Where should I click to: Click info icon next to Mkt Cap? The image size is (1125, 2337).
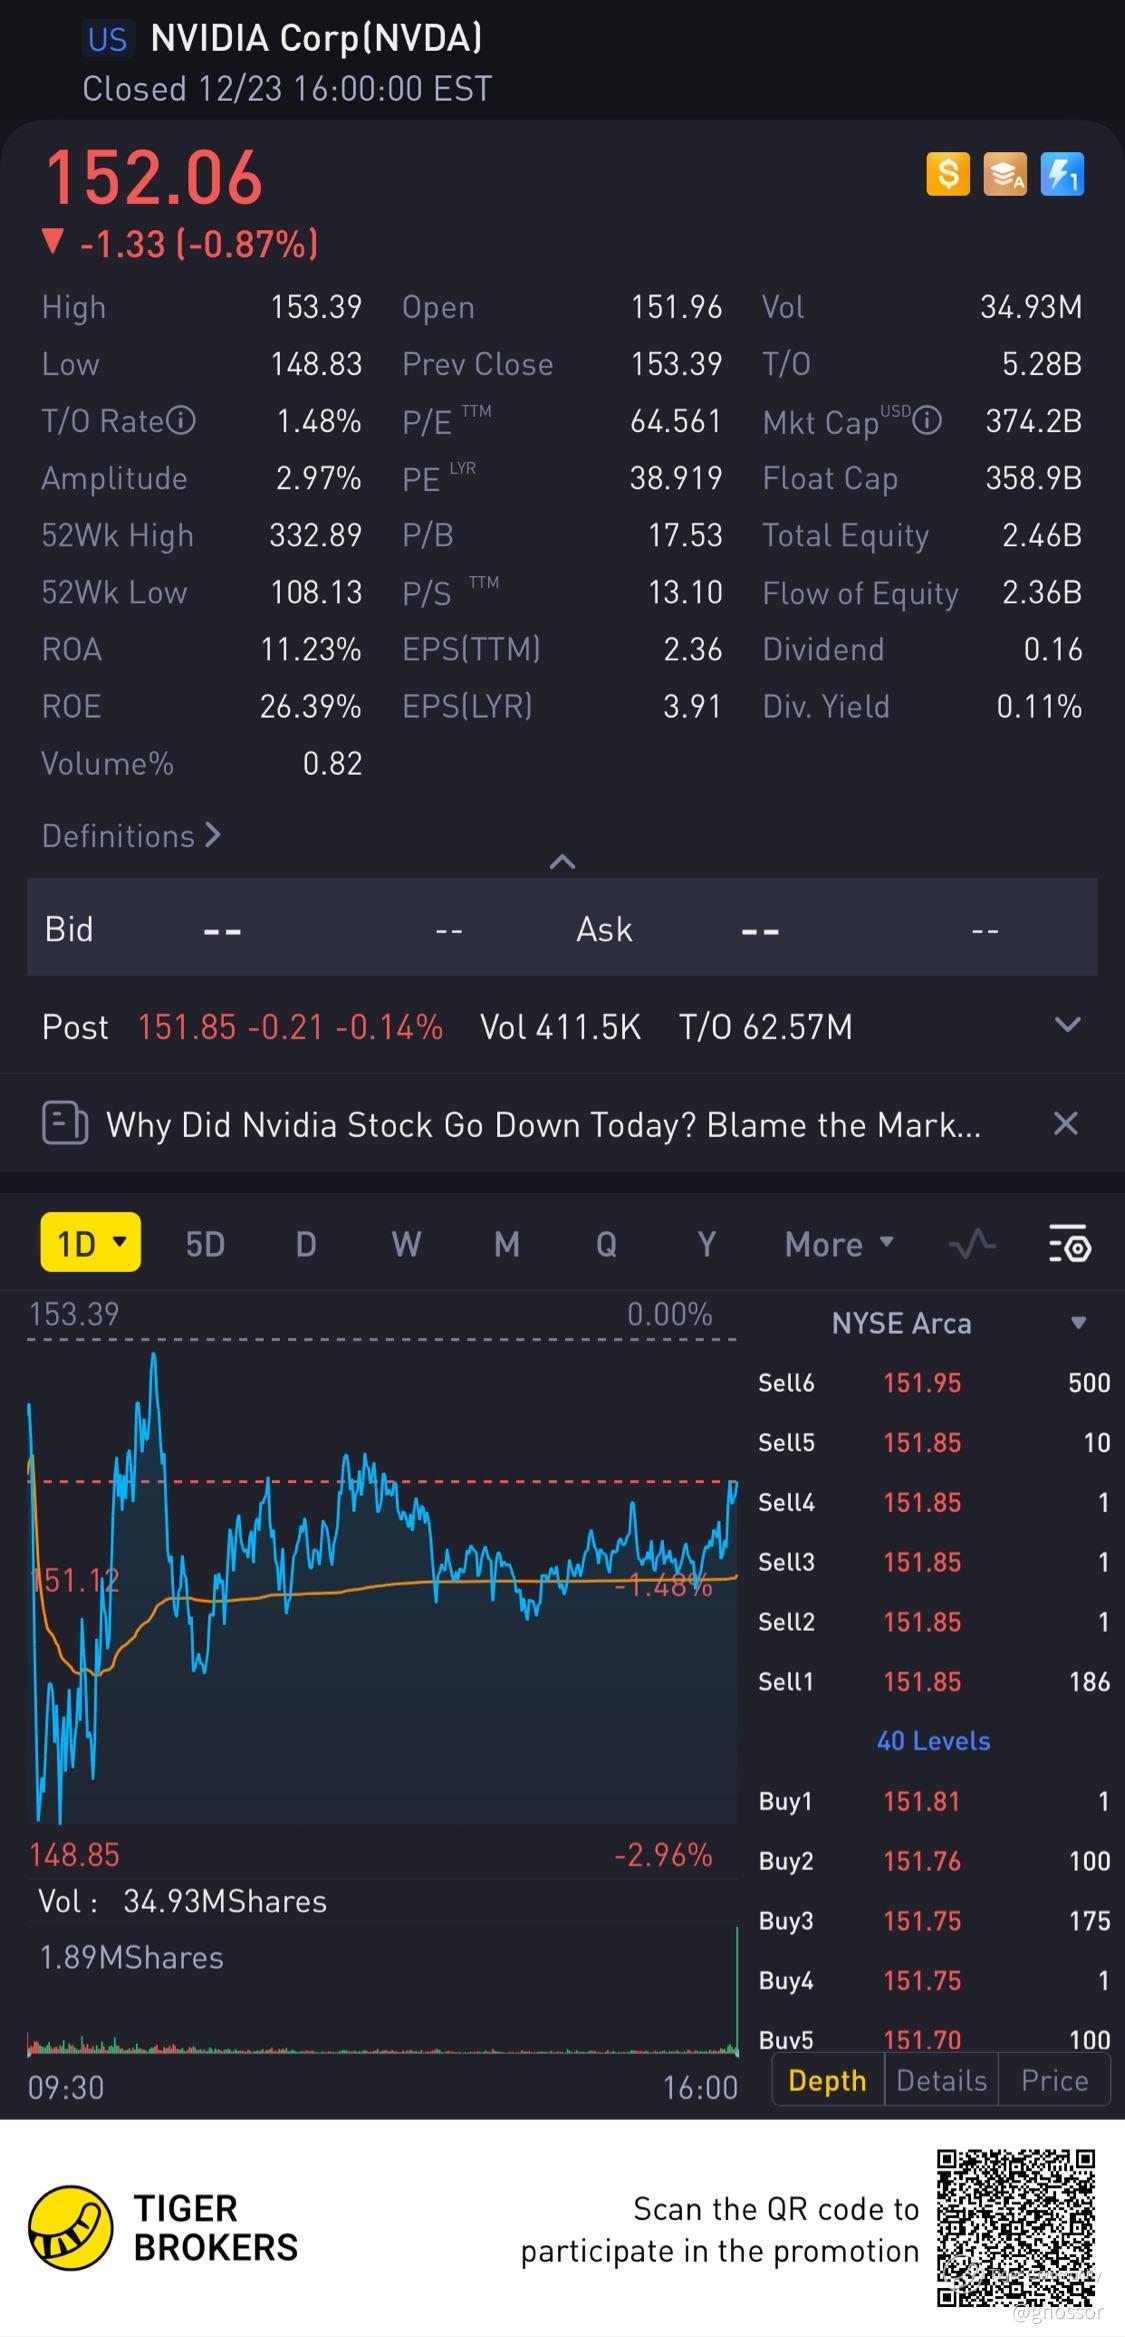click(928, 421)
